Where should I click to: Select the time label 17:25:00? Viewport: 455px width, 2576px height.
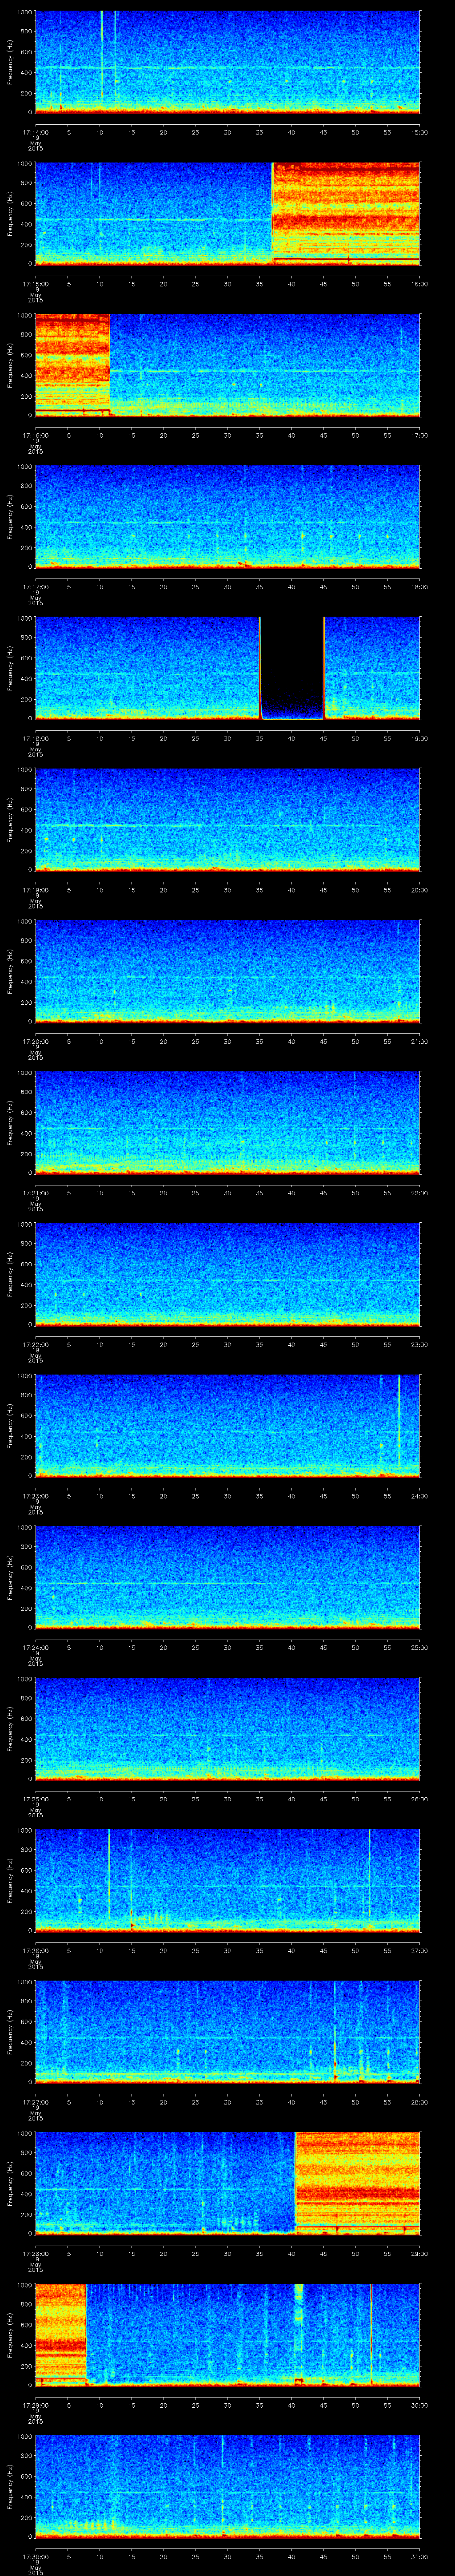coord(35,1799)
